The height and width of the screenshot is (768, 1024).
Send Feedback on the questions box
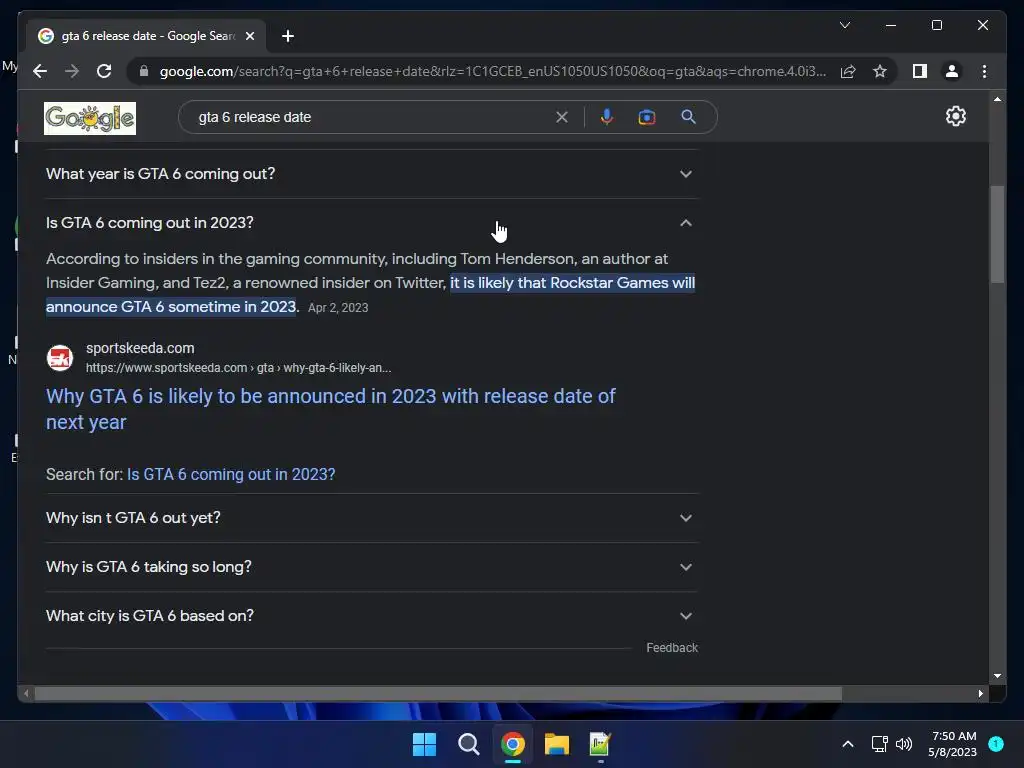[672, 648]
